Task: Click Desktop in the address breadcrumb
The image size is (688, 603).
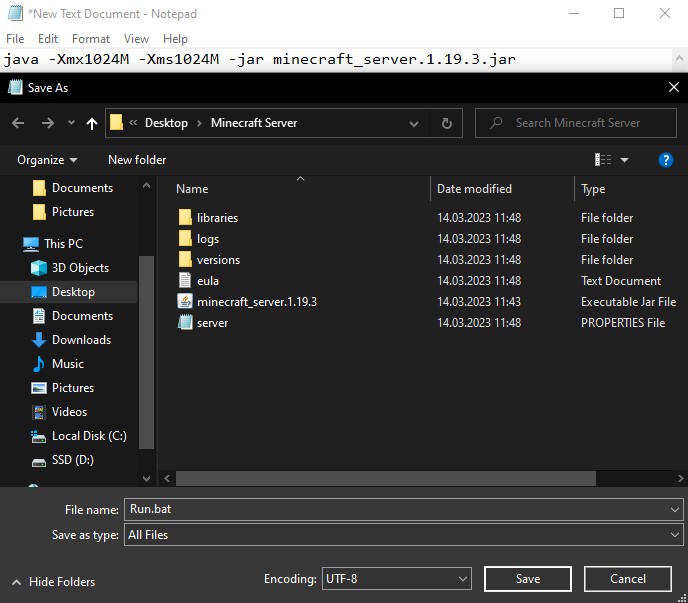Action: pyautogui.click(x=166, y=123)
